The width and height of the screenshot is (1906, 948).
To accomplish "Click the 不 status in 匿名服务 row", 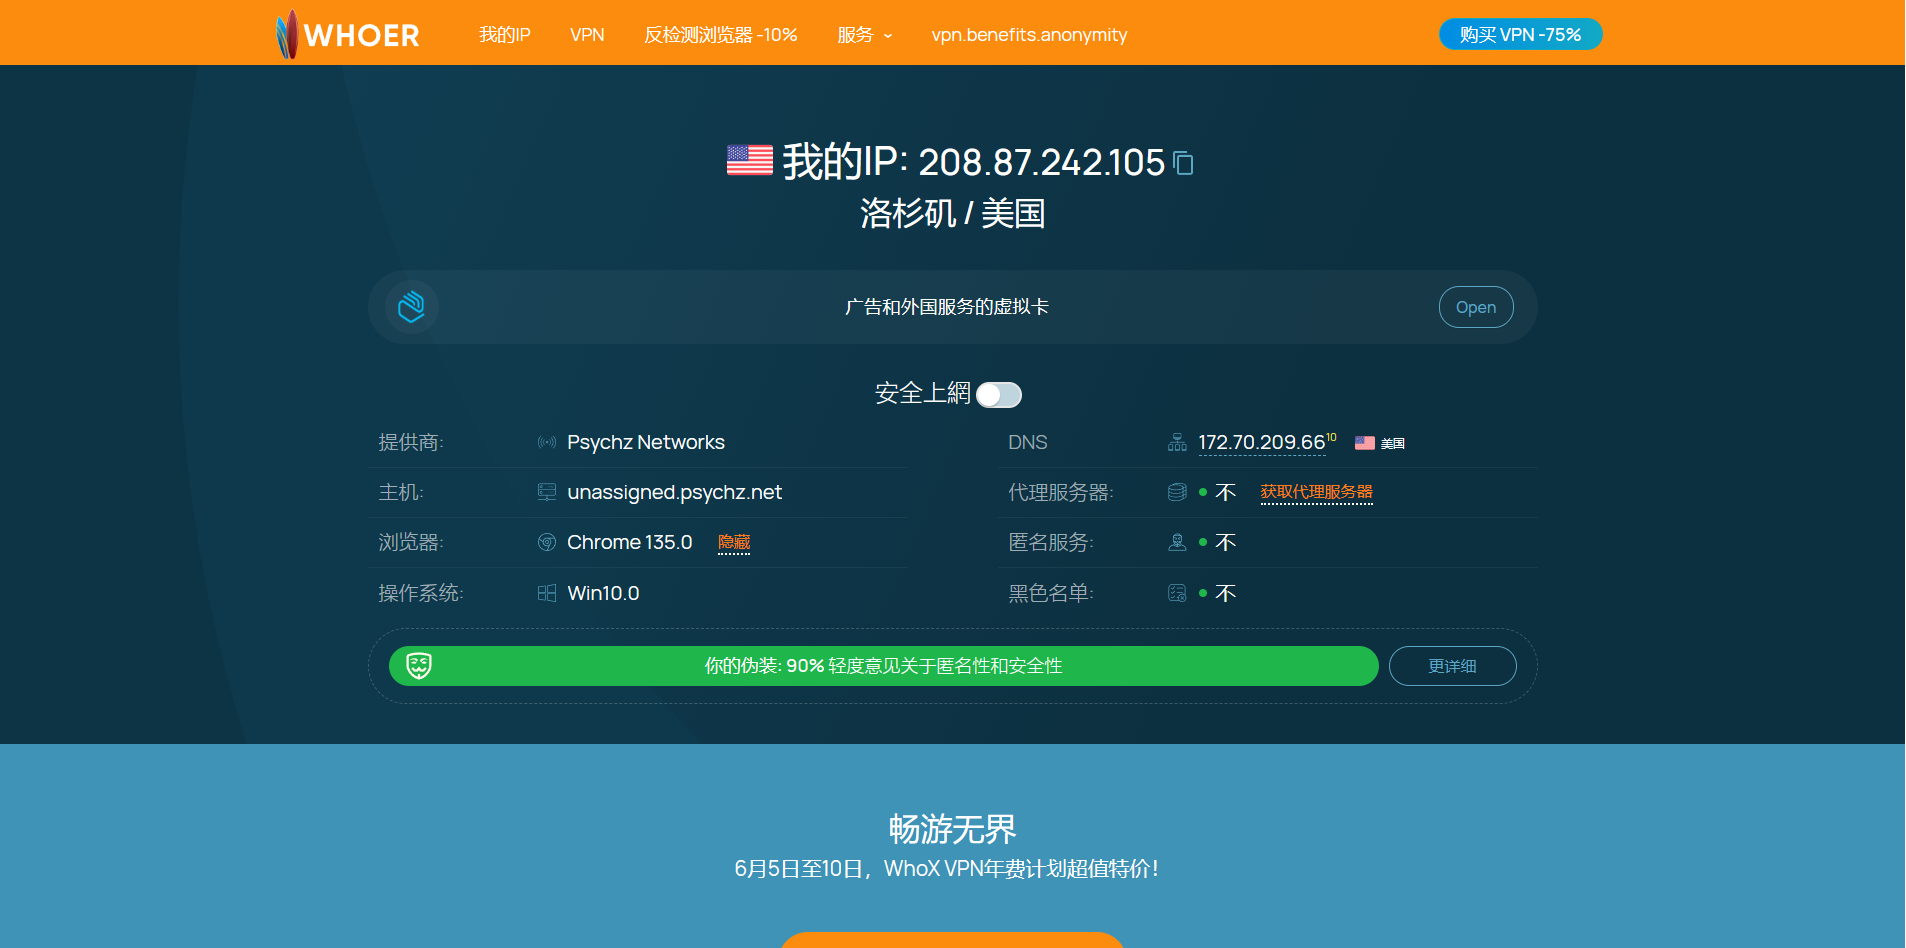I will click(1225, 542).
